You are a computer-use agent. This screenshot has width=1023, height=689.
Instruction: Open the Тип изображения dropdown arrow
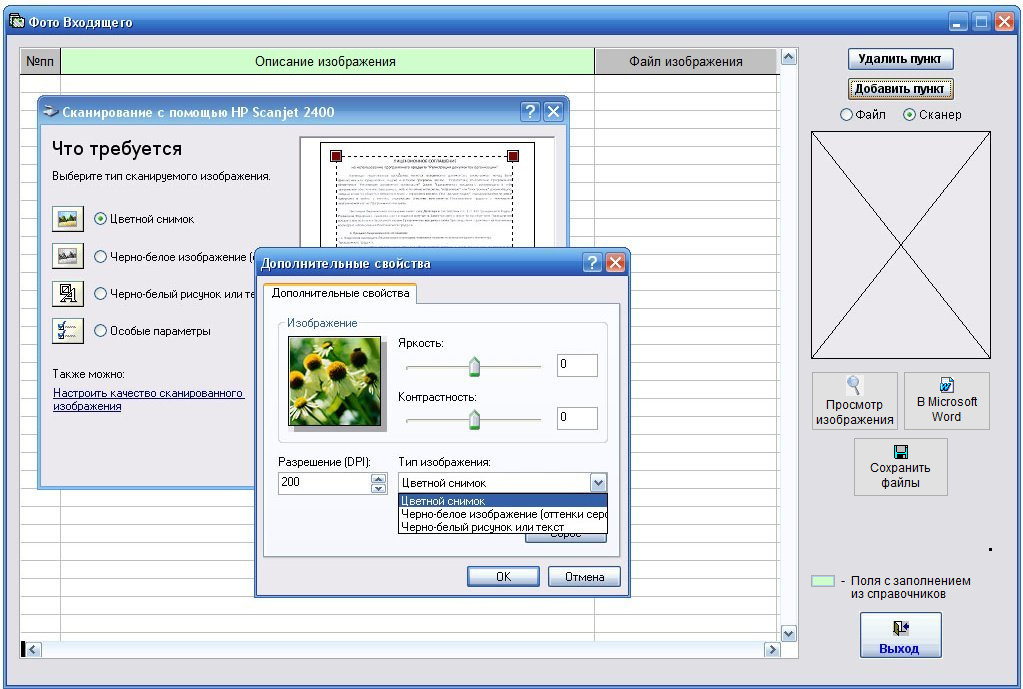coord(598,483)
